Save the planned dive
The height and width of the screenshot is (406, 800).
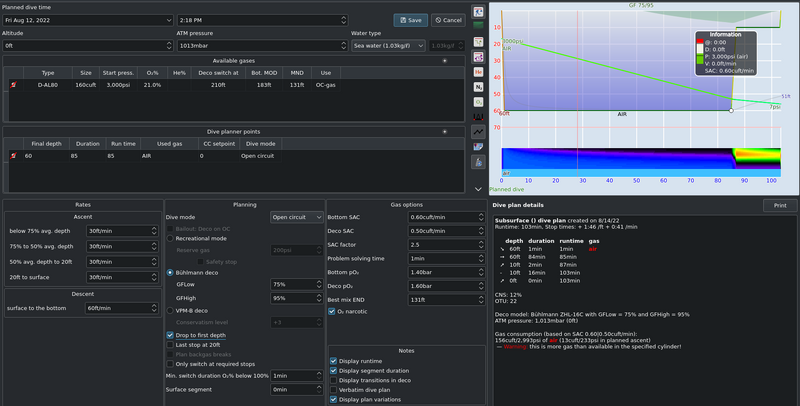410,19
